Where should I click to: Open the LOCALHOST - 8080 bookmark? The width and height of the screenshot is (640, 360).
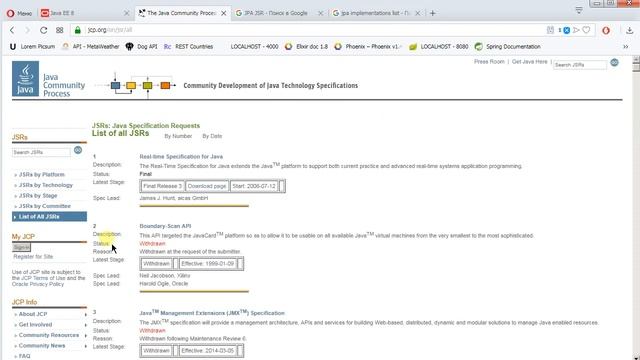[x=439, y=47]
